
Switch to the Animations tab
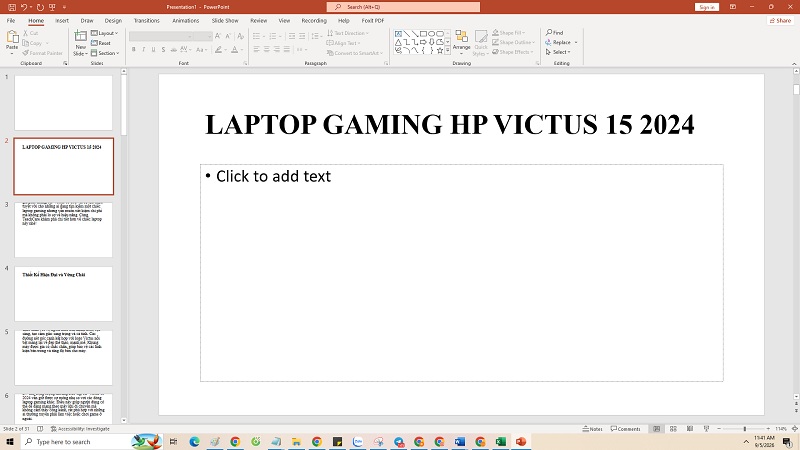click(x=185, y=20)
